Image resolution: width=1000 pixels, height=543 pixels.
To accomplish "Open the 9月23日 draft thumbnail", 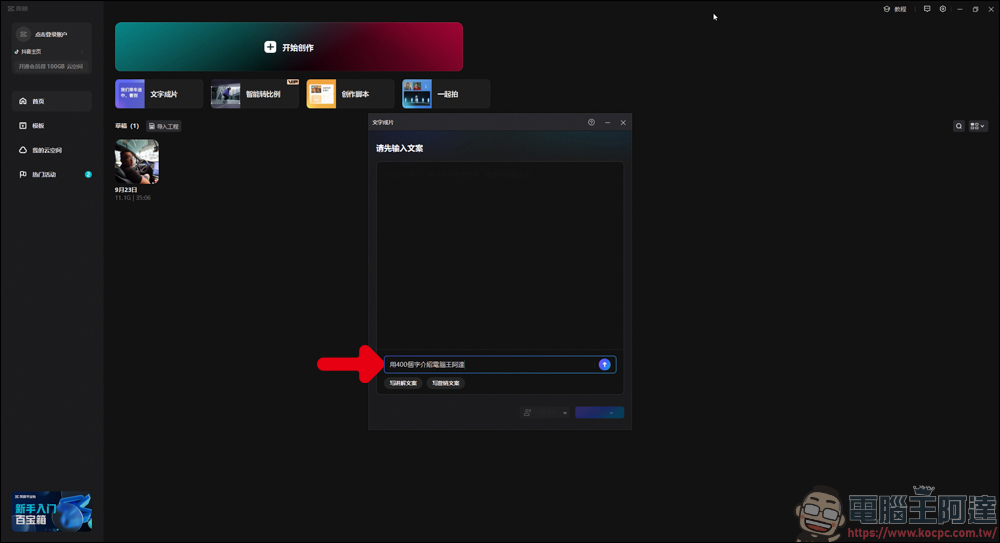I will tap(136, 162).
